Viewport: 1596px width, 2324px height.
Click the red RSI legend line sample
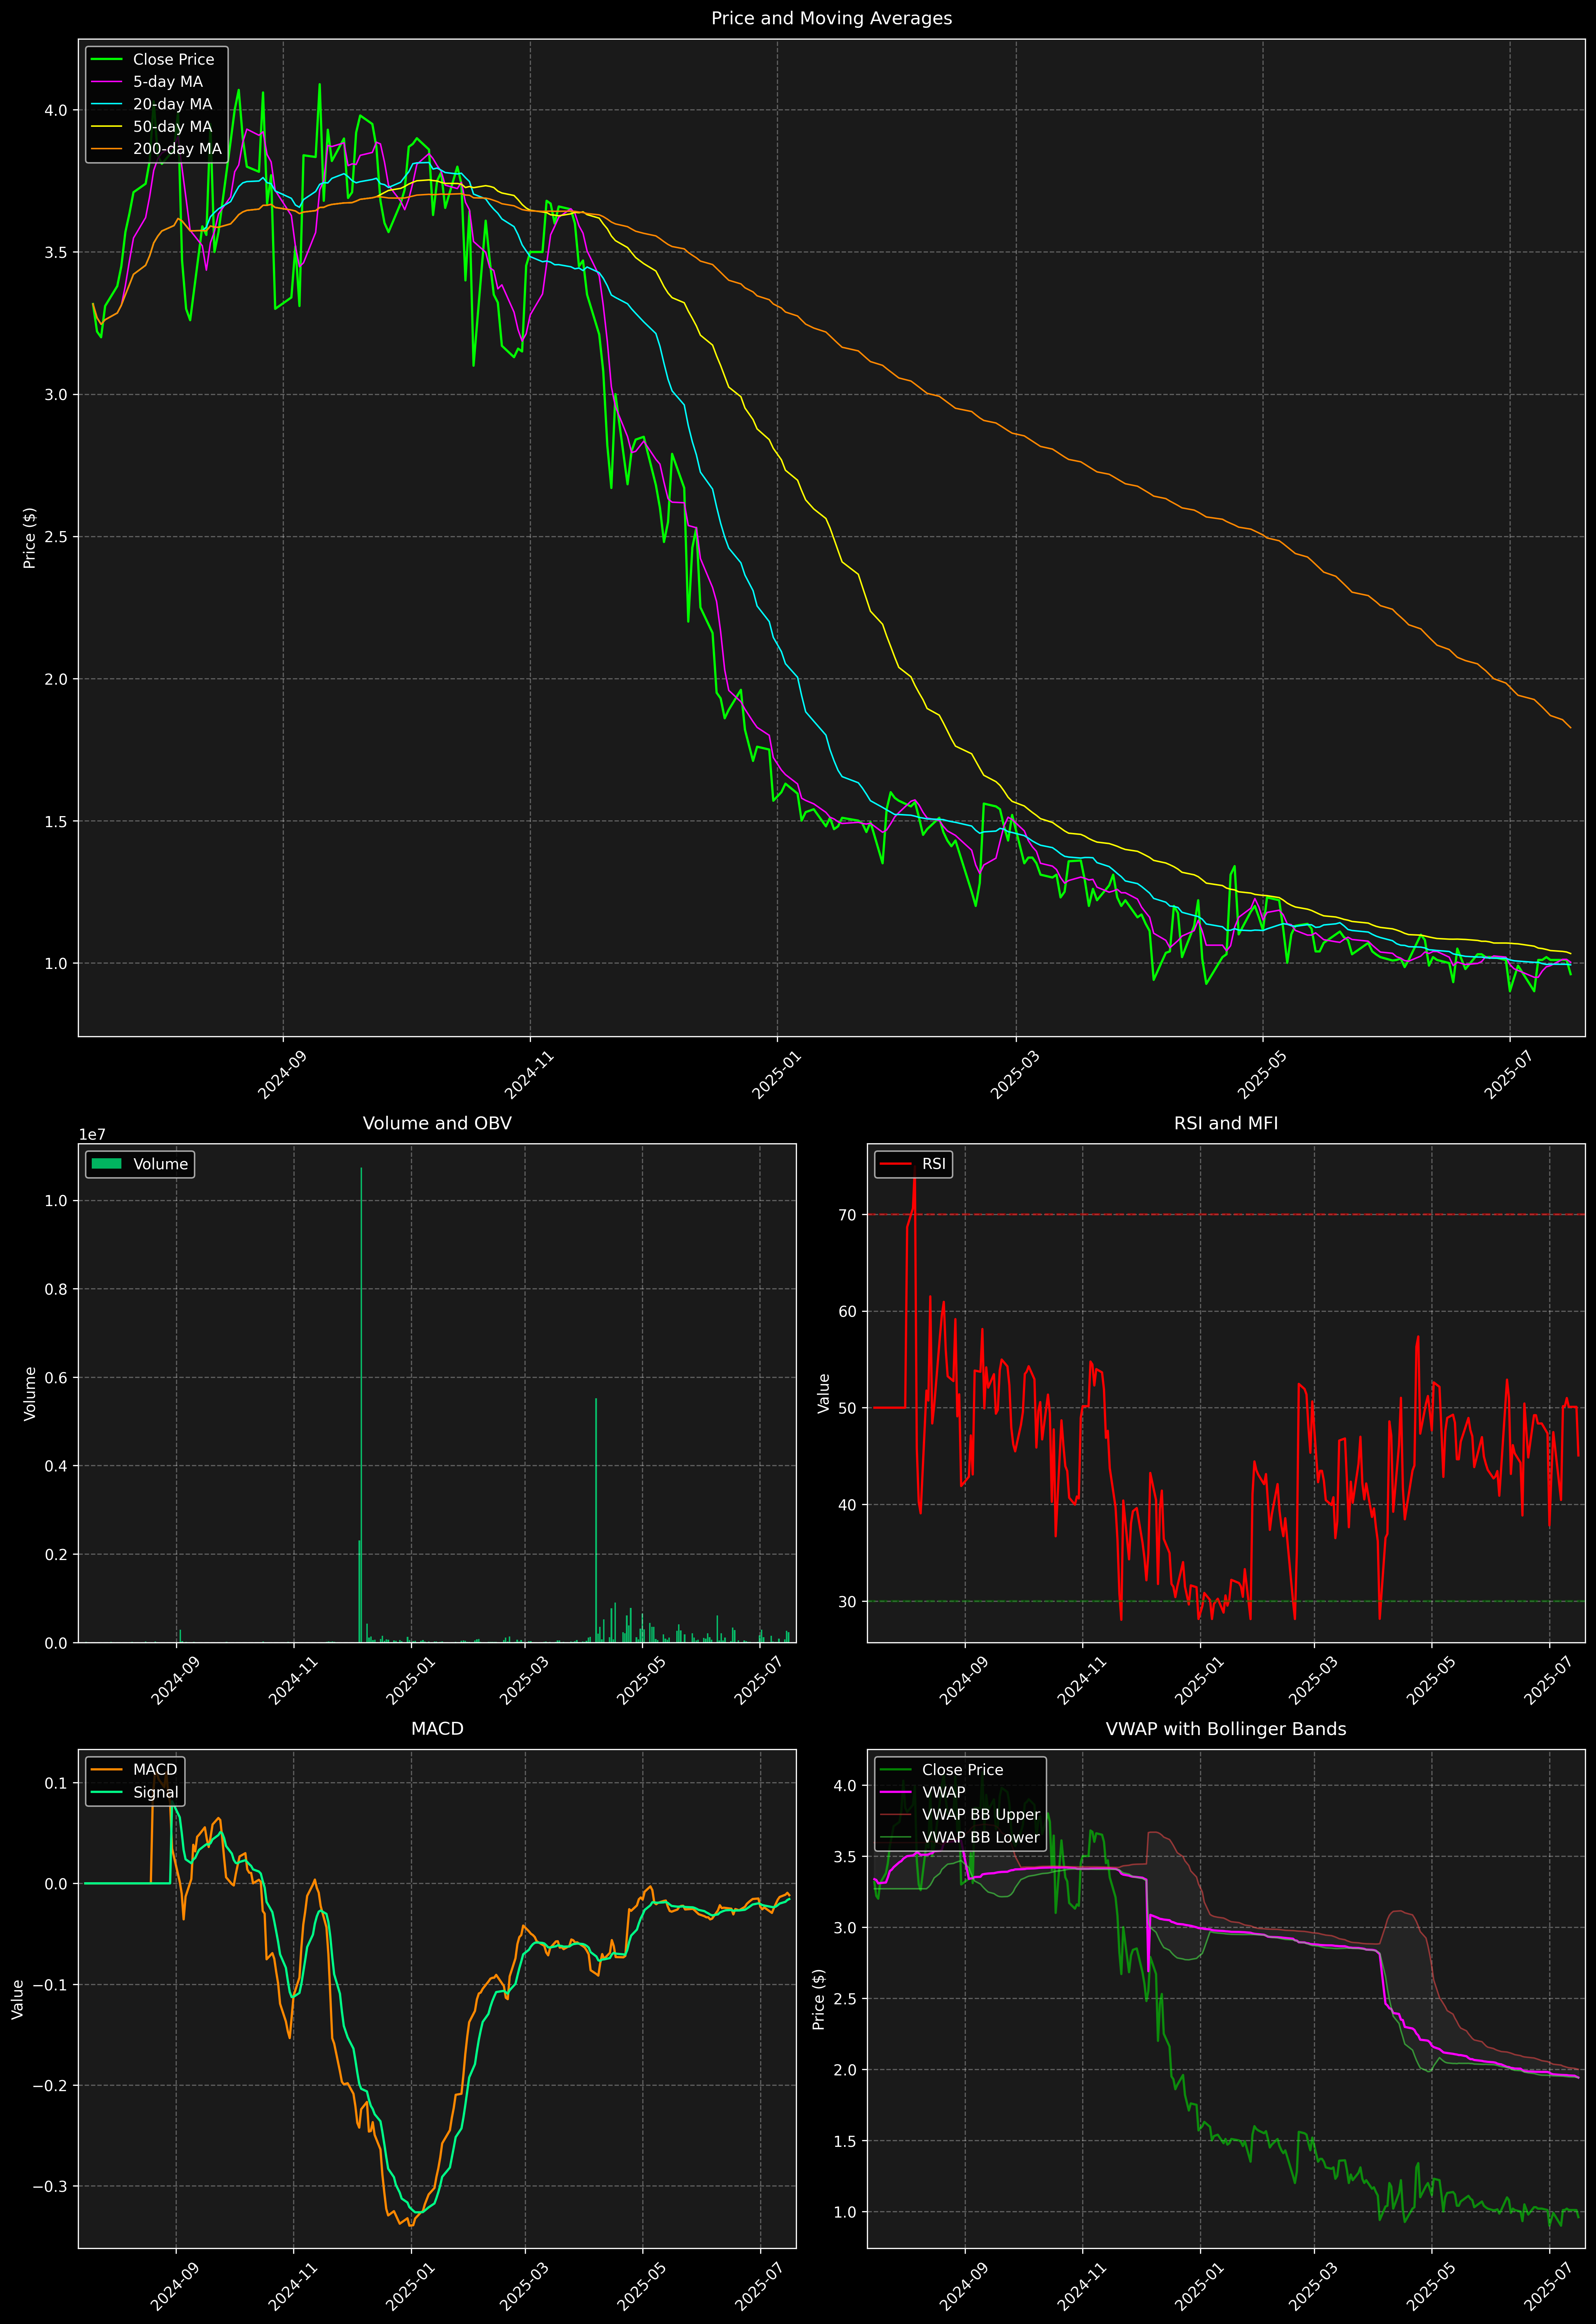(x=895, y=1164)
